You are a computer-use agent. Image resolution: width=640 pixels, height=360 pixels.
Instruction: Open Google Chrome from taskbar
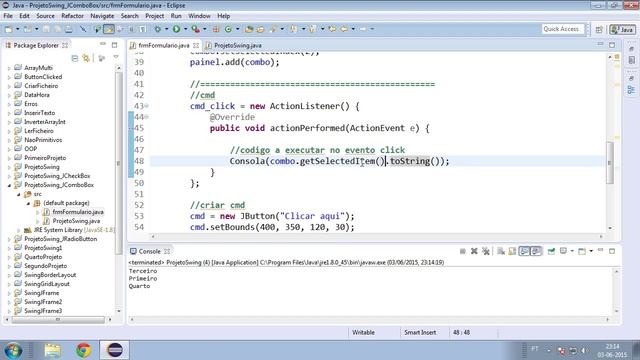[x=84, y=350]
